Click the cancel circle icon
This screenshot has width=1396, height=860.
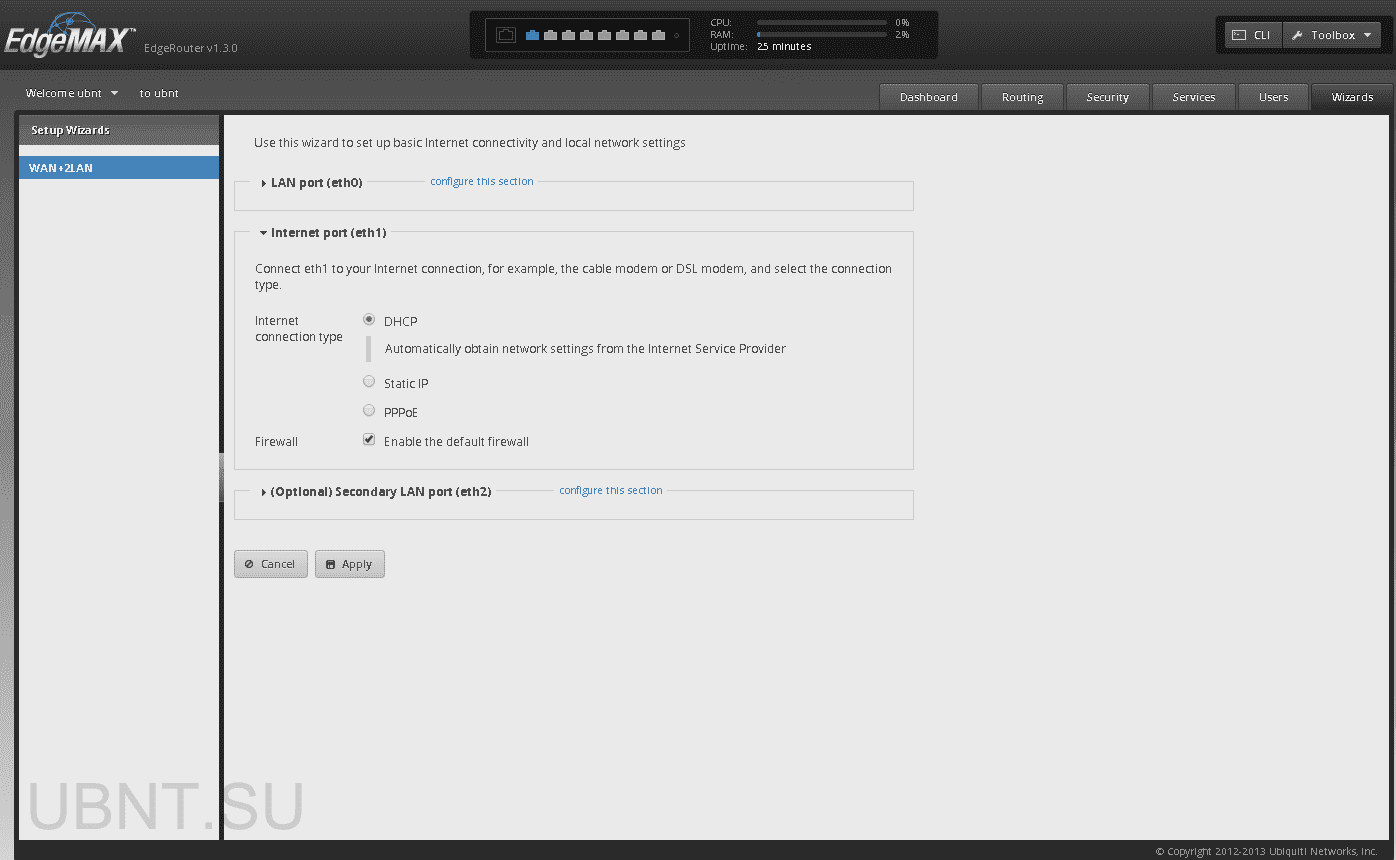[x=249, y=564]
